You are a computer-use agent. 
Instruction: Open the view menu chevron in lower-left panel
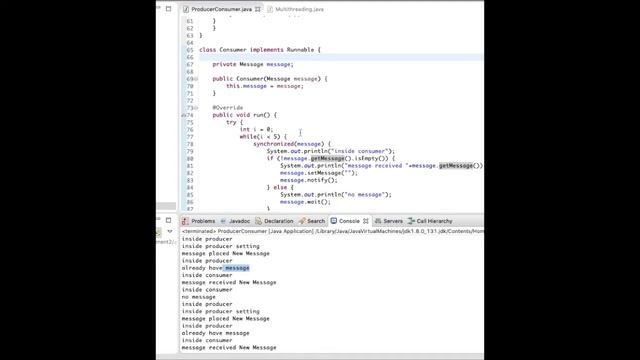(170, 231)
